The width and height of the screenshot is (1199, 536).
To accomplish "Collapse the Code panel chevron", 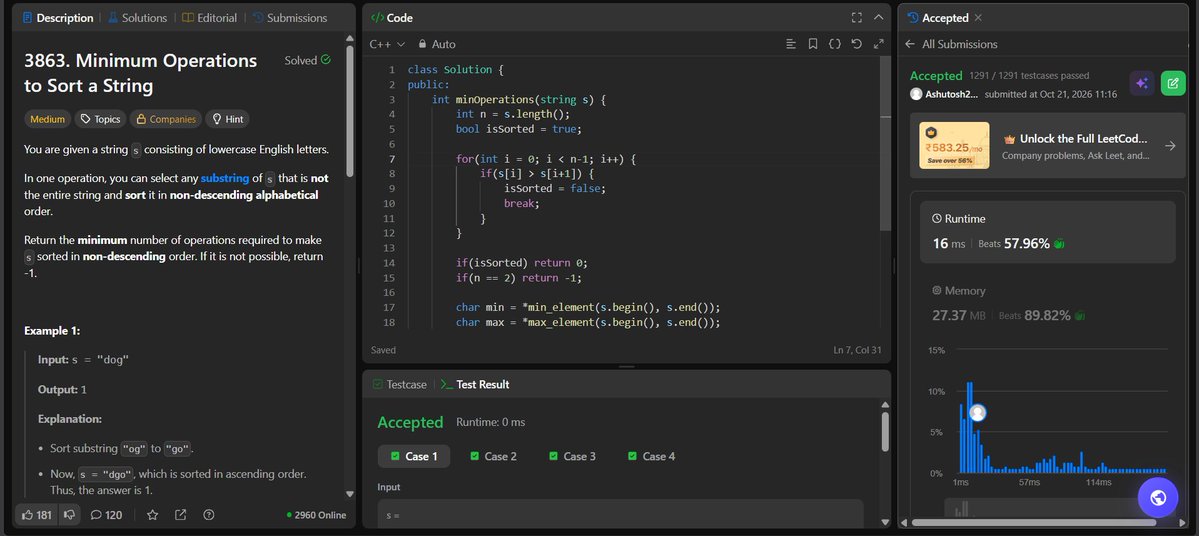I will point(879,18).
